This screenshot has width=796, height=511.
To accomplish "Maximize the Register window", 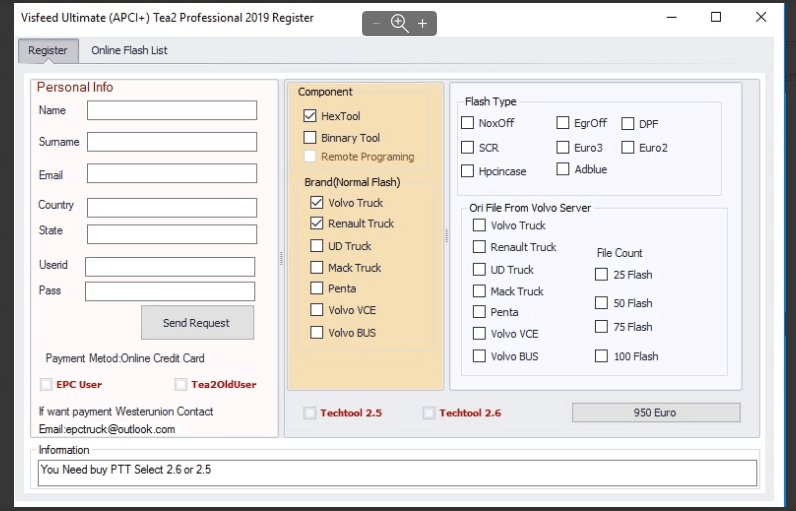I will pyautogui.click(x=716, y=17).
